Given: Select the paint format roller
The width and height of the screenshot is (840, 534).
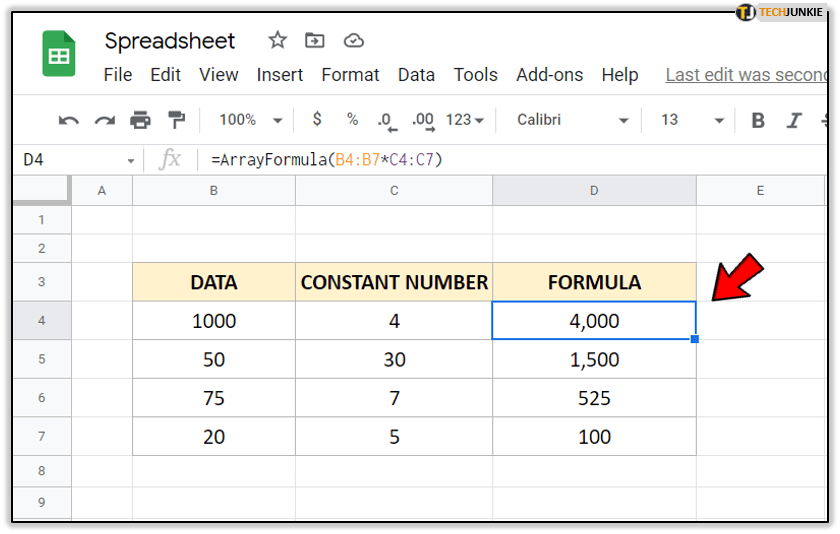Looking at the screenshot, I should [176, 120].
